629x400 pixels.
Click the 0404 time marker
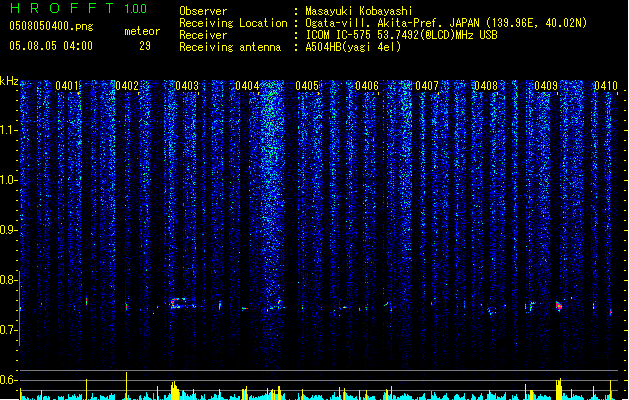(247, 86)
